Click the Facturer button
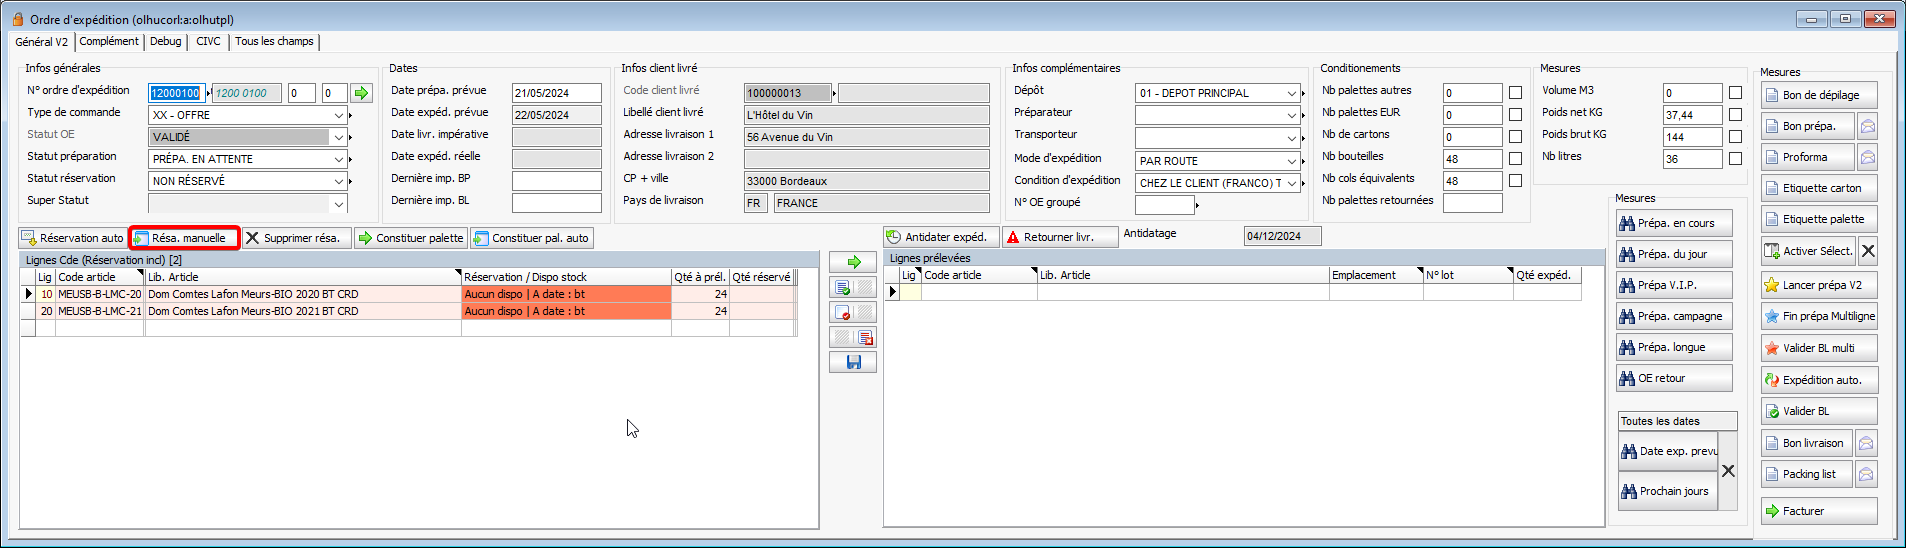Viewport: 1906px width, 548px height. [x=1818, y=511]
